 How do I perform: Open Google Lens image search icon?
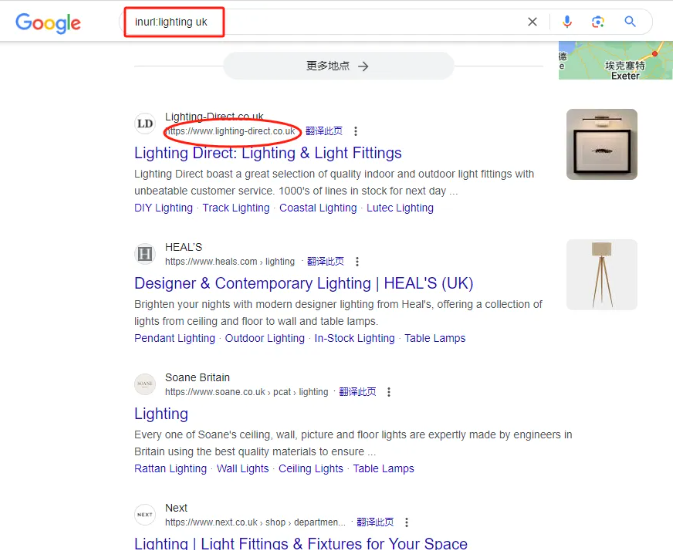click(x=598, y=21)
